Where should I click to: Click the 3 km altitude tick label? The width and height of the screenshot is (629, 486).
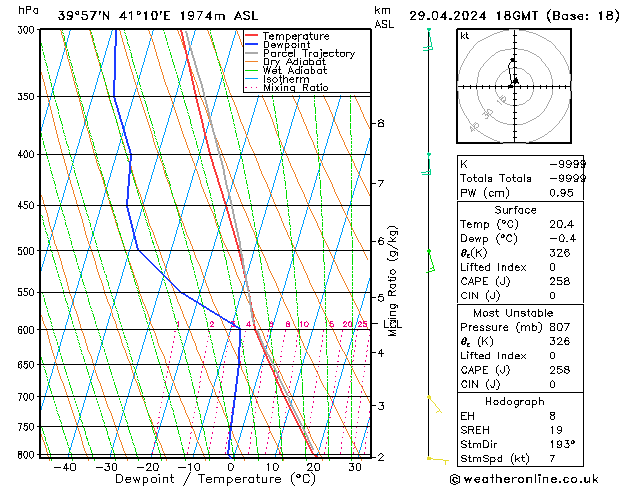(381, 406)
